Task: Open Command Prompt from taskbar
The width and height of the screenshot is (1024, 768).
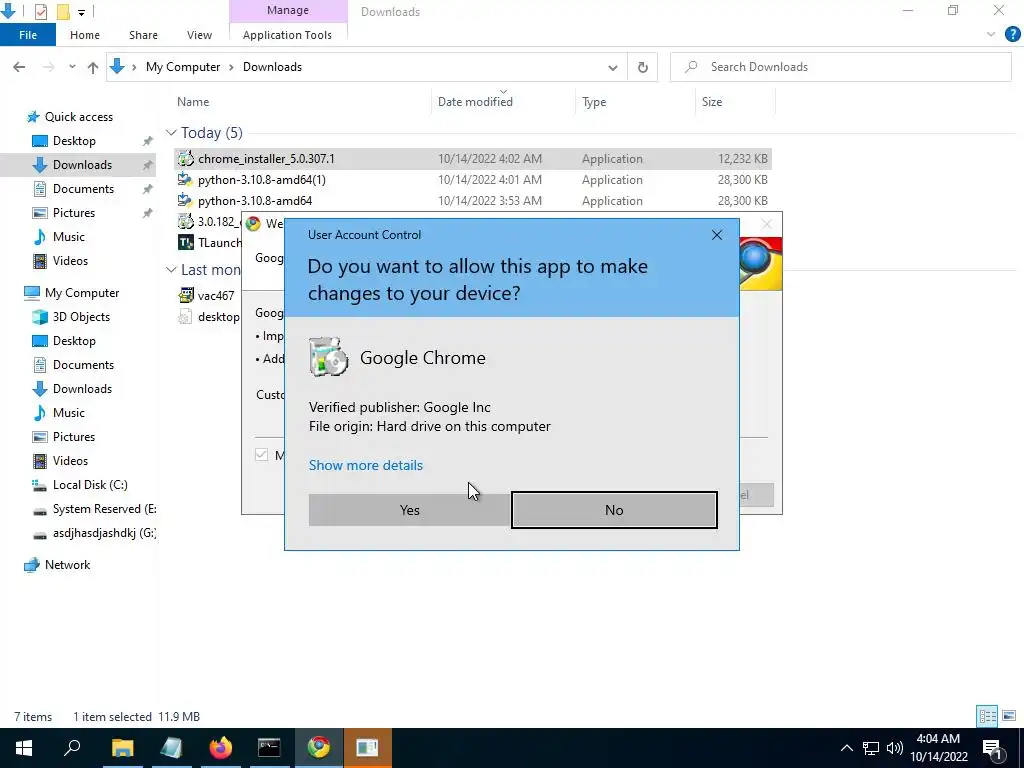Action: click(269, 748)
